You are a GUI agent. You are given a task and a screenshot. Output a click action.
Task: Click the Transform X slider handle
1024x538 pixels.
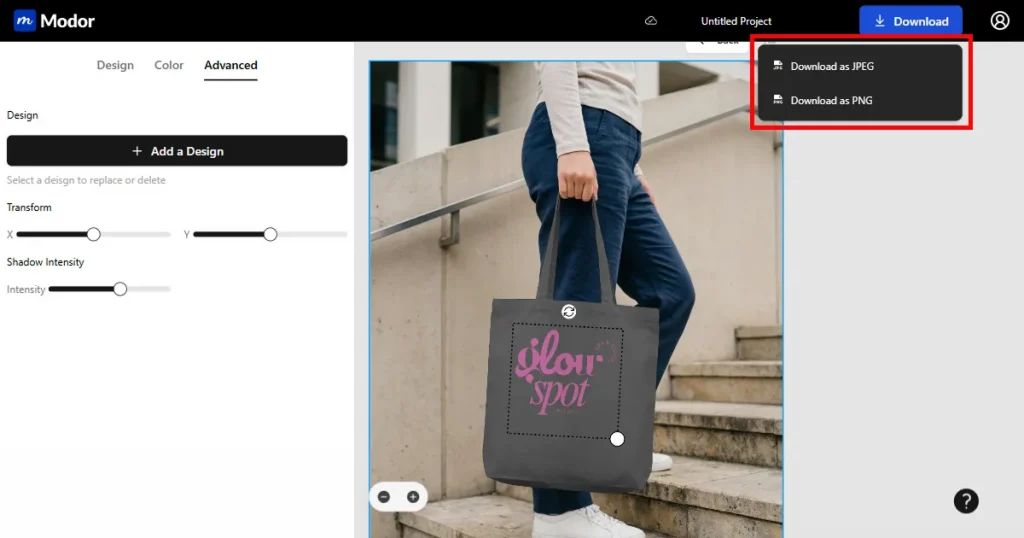click(93, 234)
